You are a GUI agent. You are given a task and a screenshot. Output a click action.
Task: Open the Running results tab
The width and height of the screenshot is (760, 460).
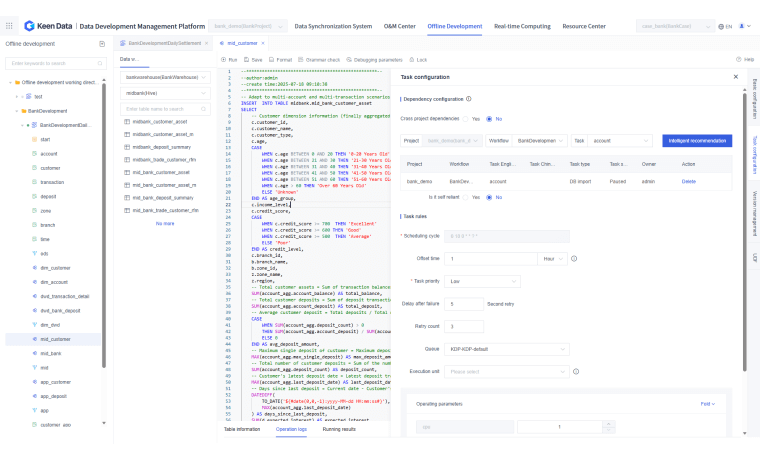(x=338, y=428)
